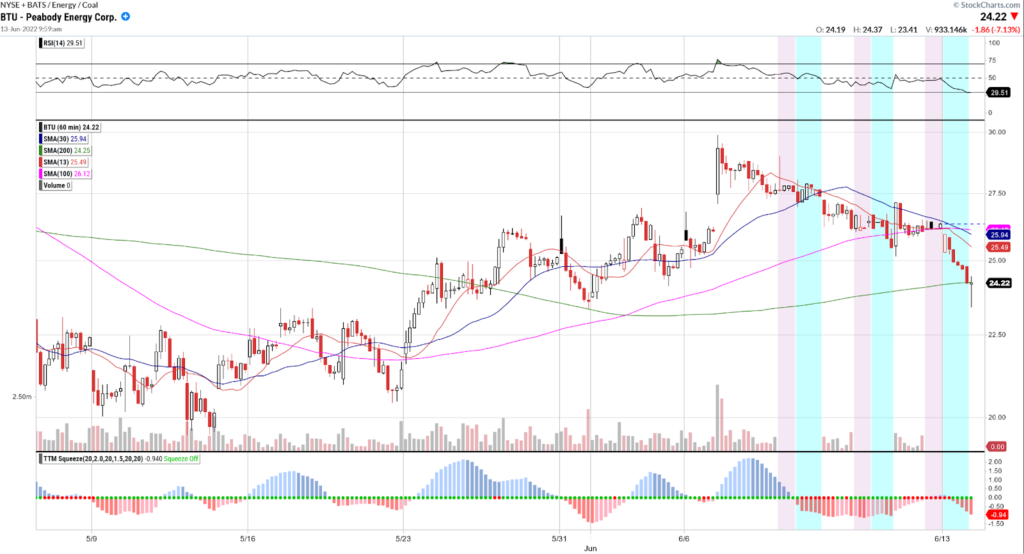Click the SMA(30) 25.94 legend entry
The width and height of the screenshot is (1024, 554).
pos(63,139)
